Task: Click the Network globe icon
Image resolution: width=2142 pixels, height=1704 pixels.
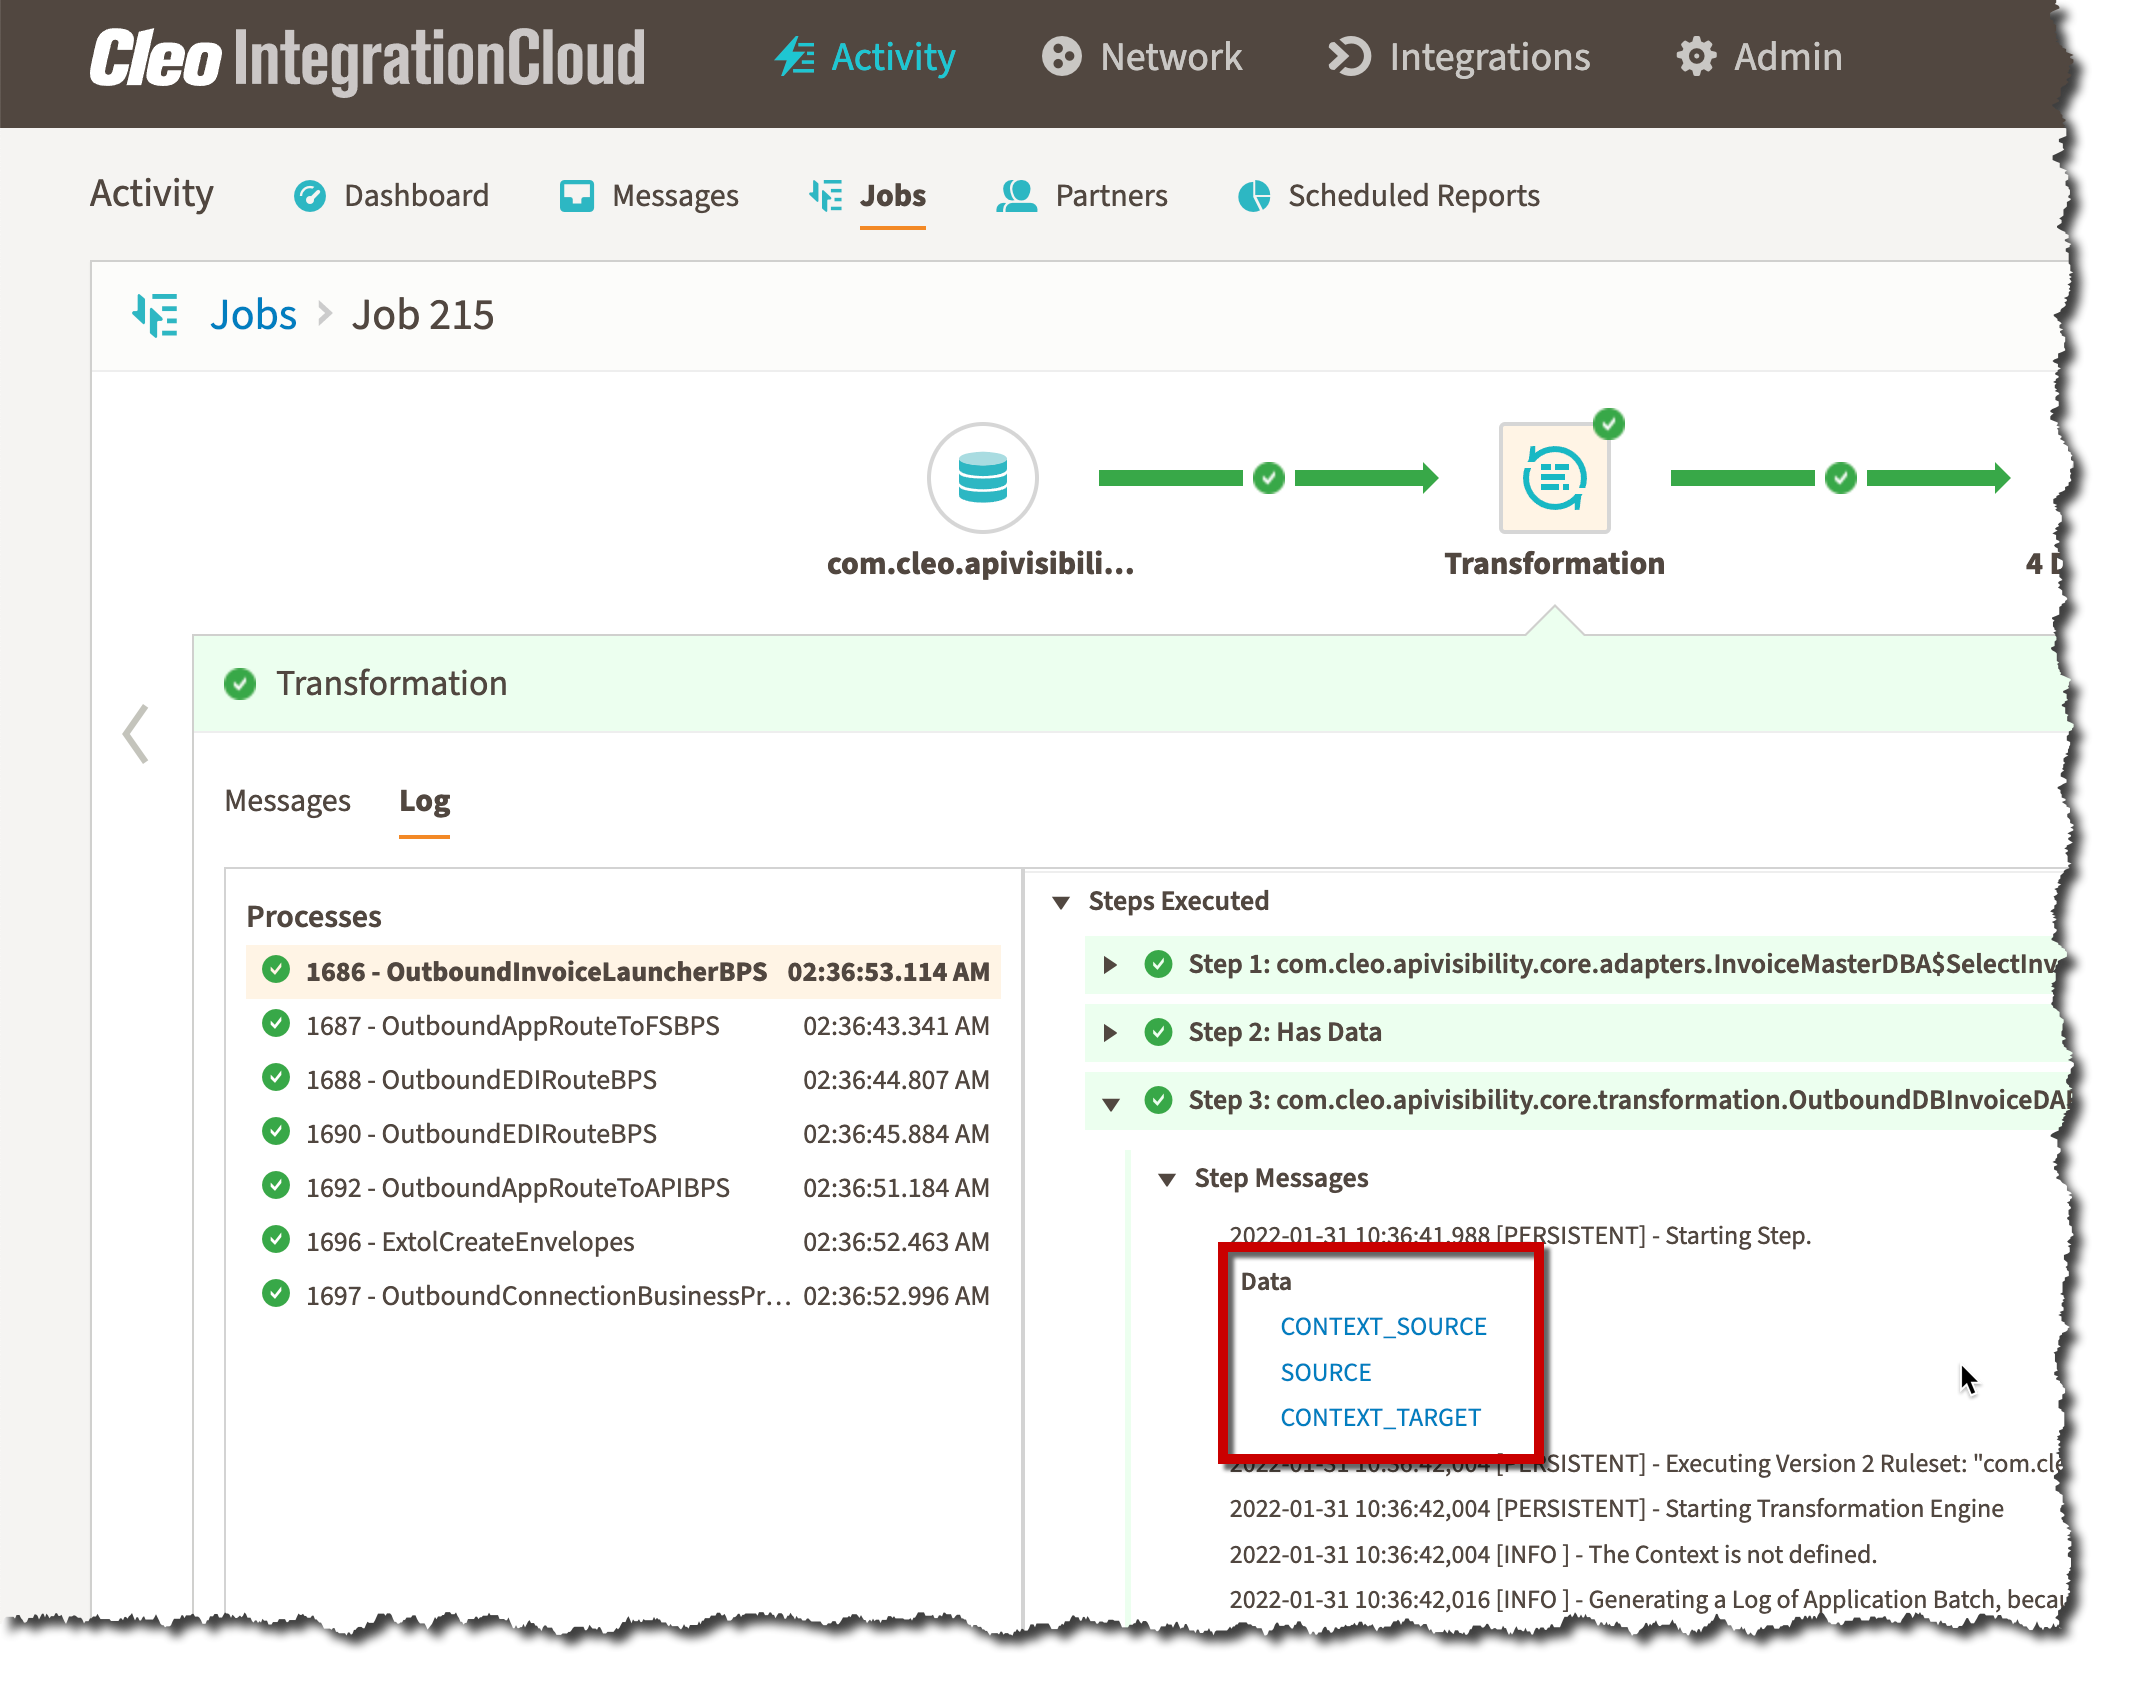Action: coord(1061,57)
